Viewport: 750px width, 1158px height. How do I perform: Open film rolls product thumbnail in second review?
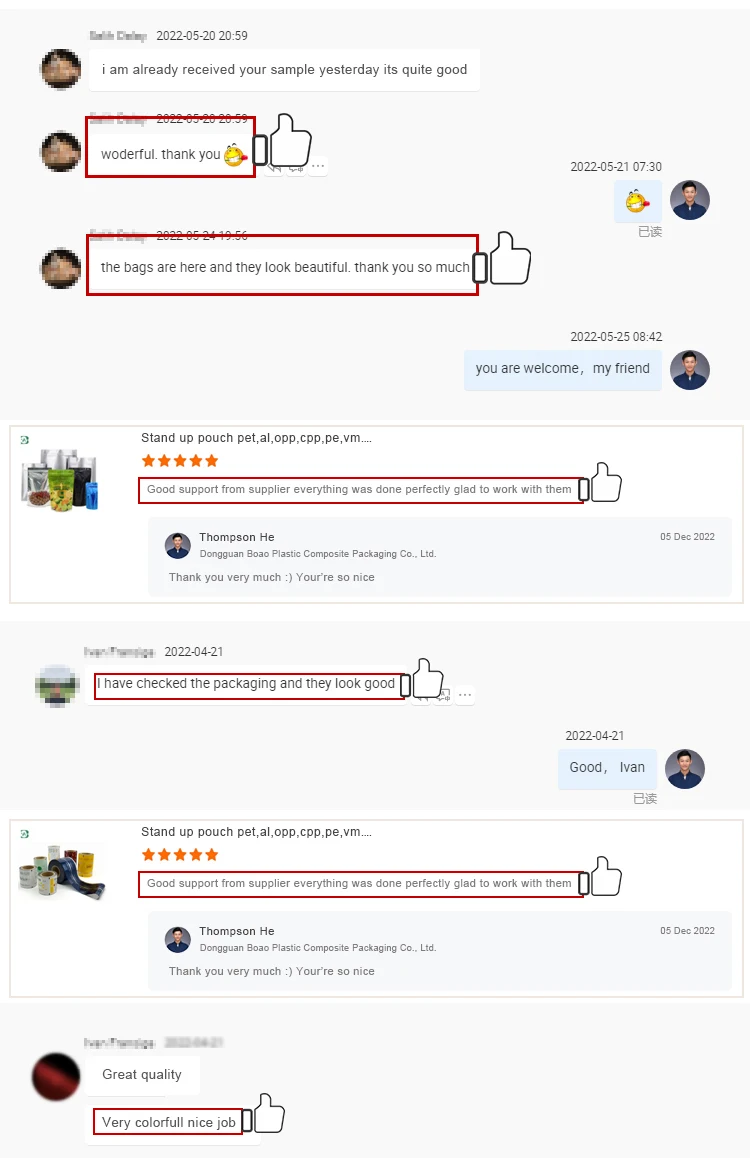[x=61, y=873]
